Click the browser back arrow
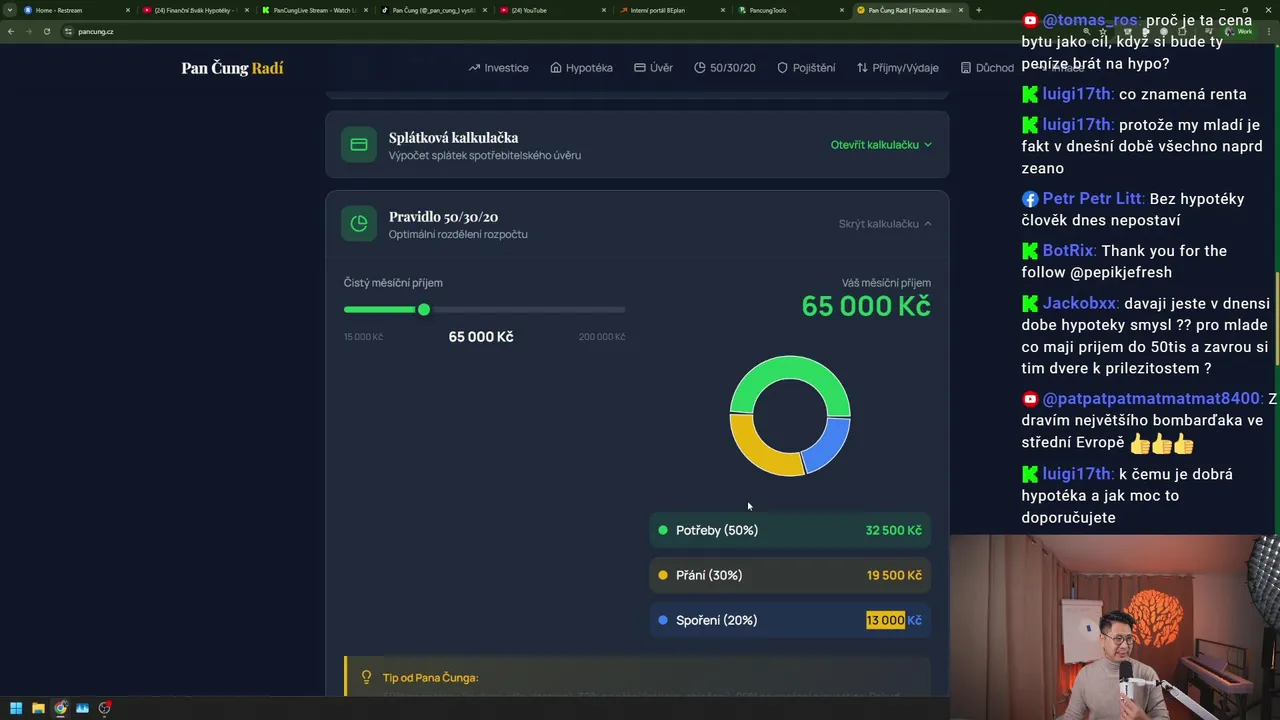The width and height of the screenshot is (1280, 720). pos(10,31)
